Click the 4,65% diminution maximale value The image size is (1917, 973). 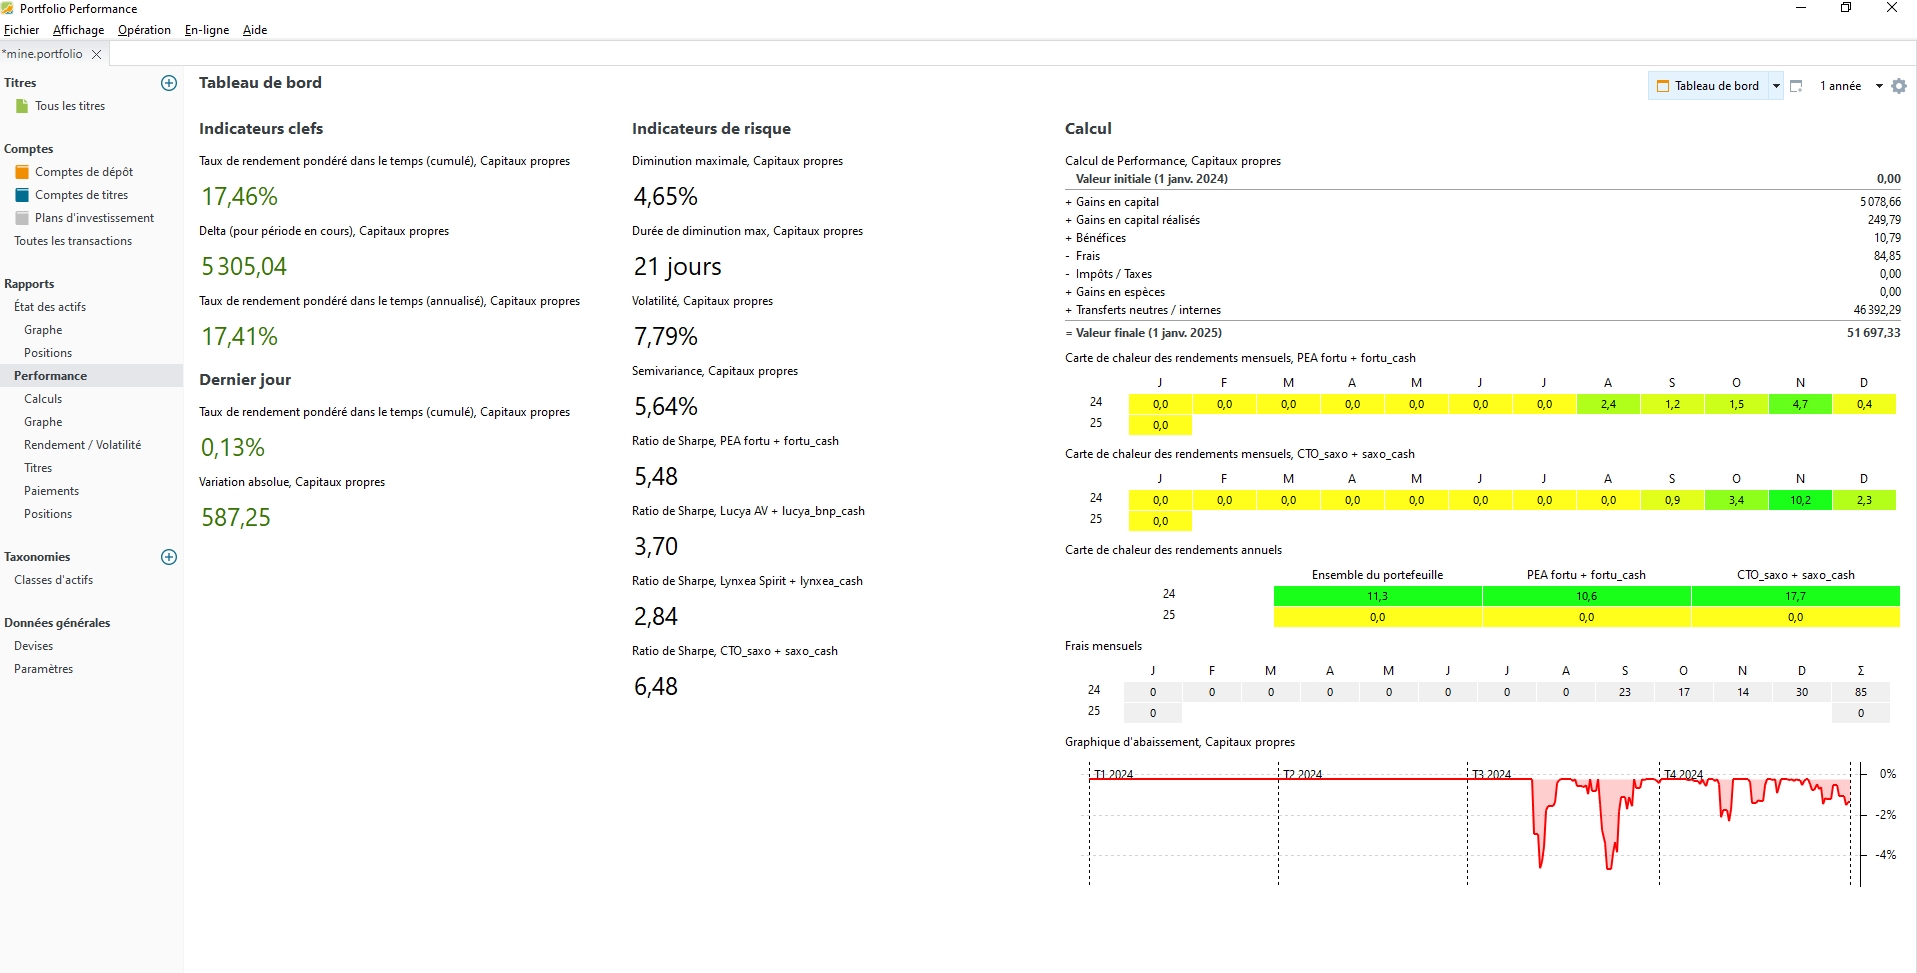666,197
